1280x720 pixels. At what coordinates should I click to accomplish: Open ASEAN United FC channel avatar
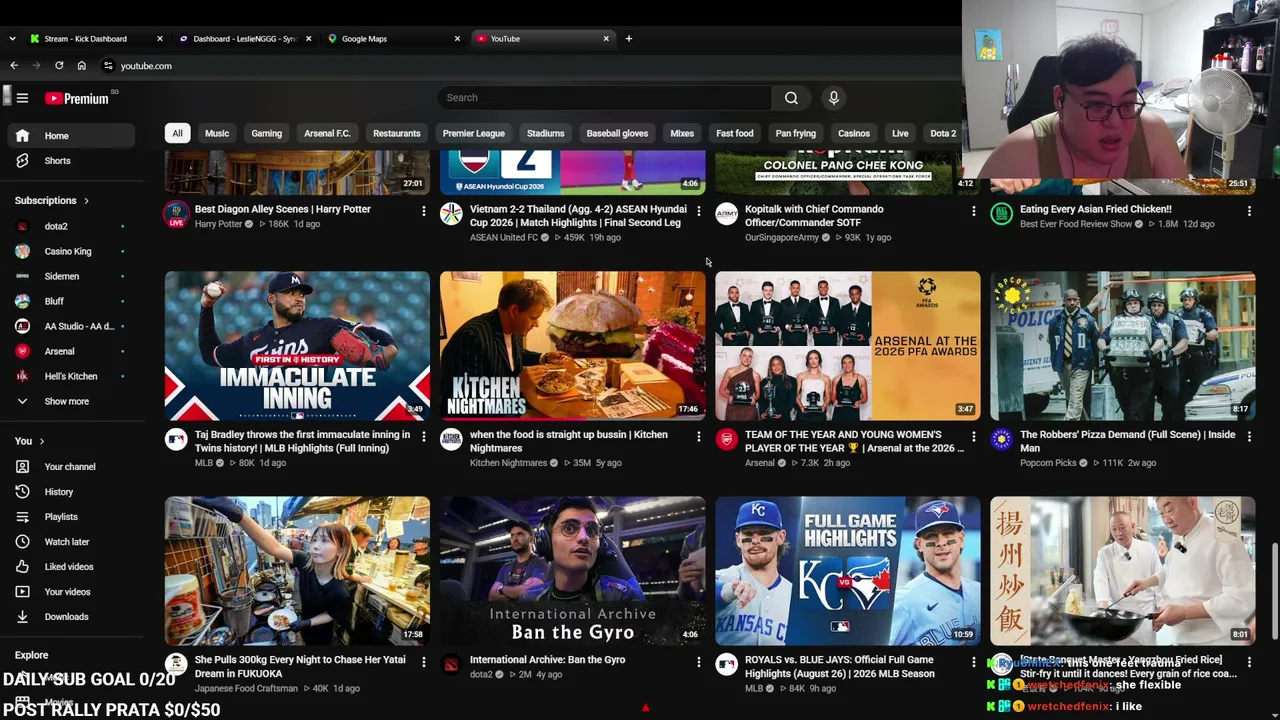click(451, 214)
